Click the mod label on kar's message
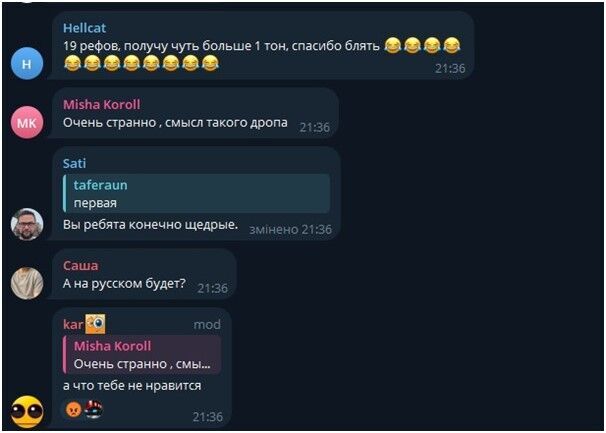606x433 pixels. [x=207, y=324]
